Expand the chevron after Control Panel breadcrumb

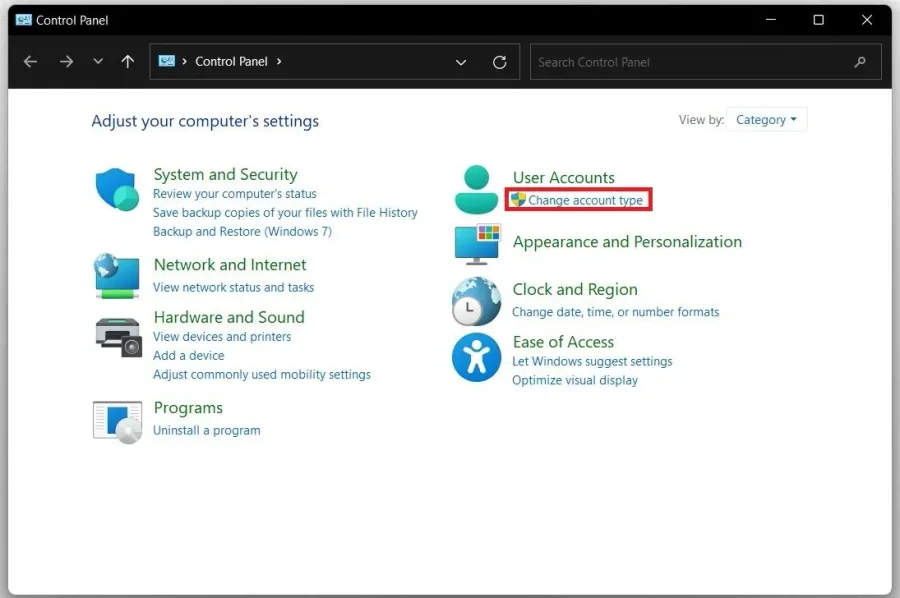(x=279, y=61)
